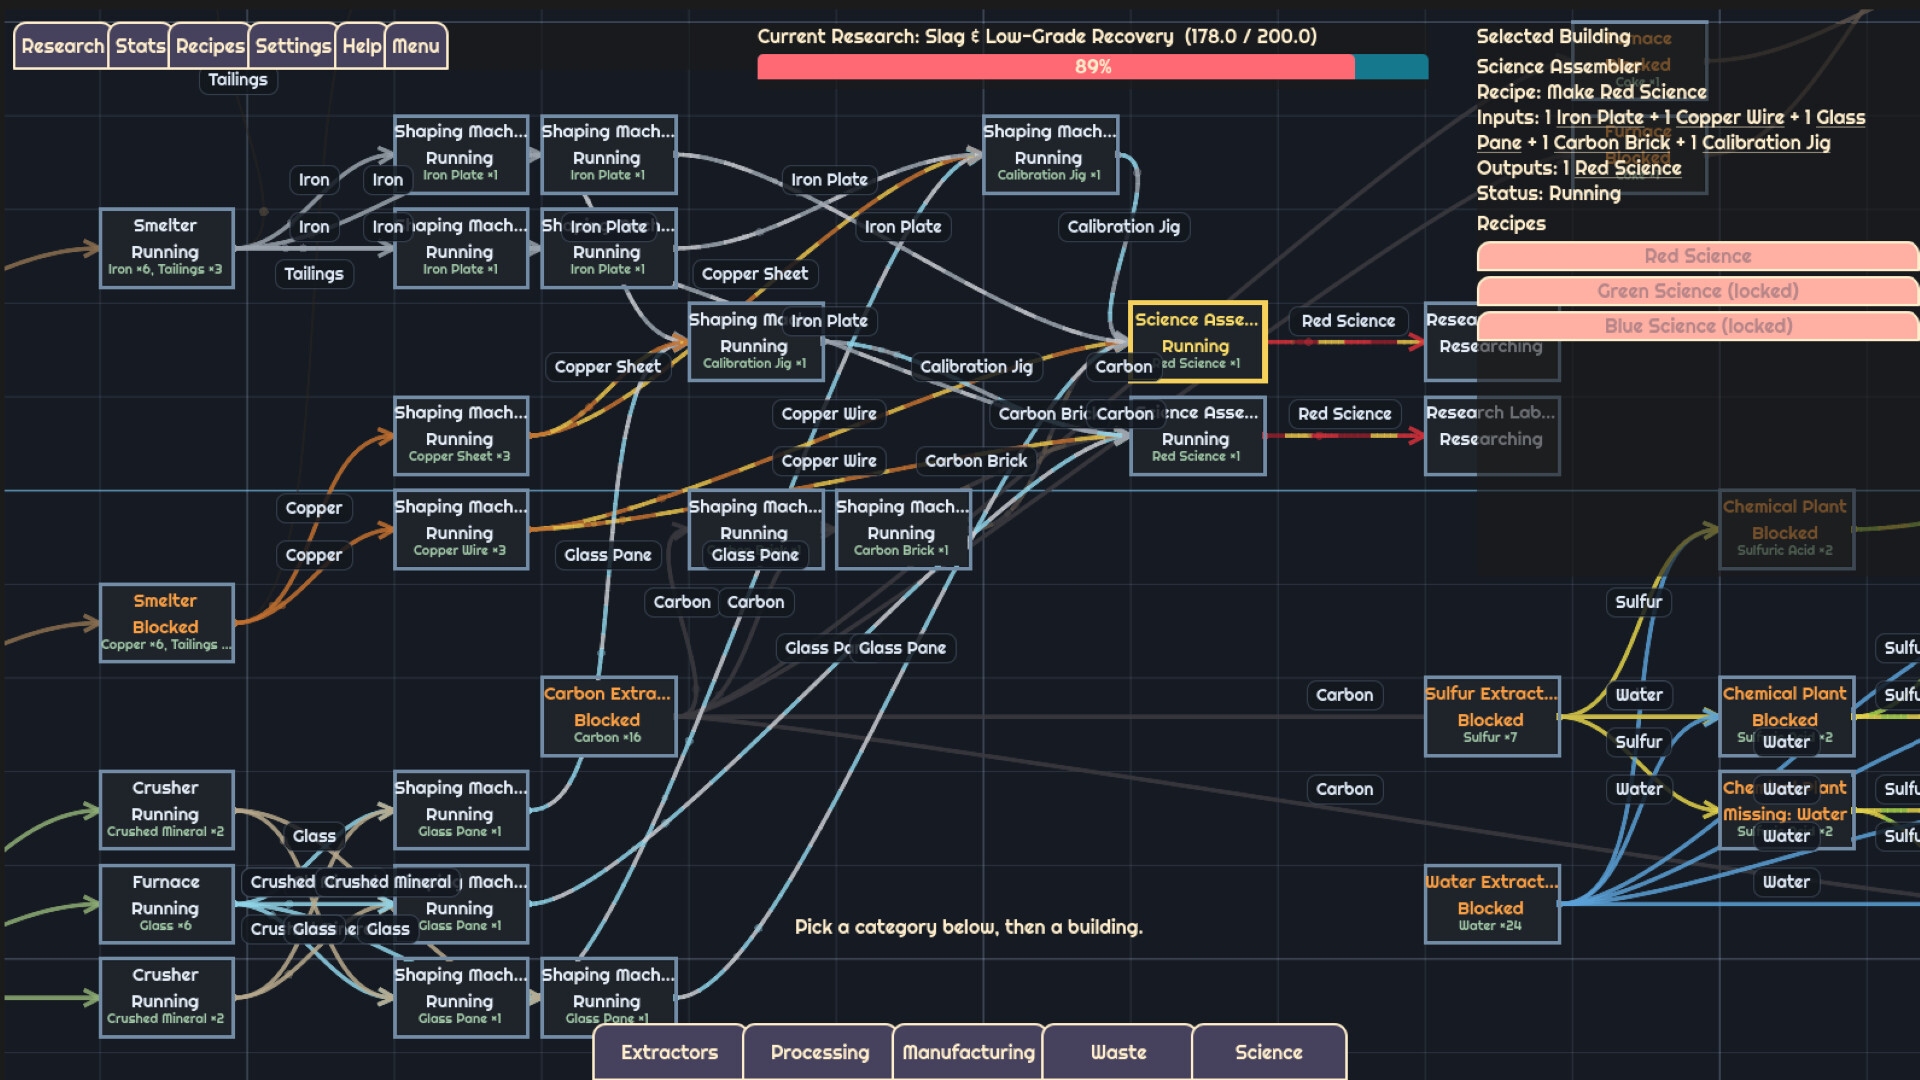
Task: Select the blocked Water Extractor building
Action: (x=1491, y=904)
